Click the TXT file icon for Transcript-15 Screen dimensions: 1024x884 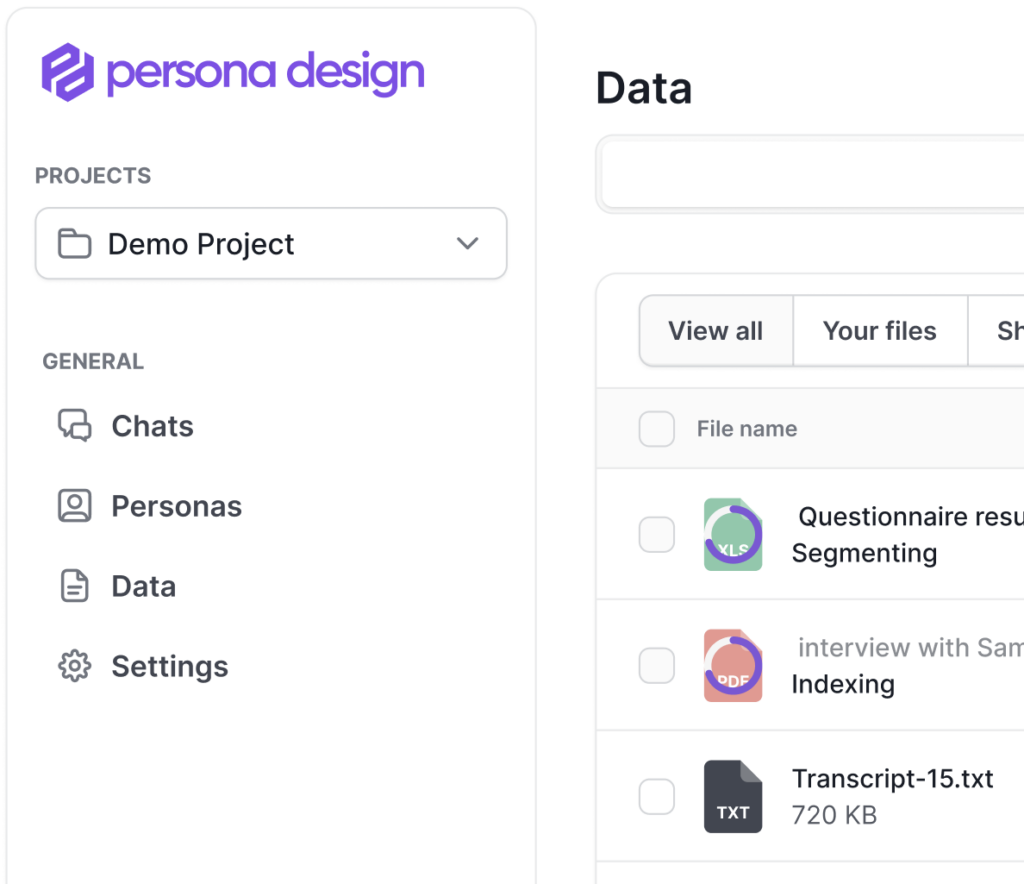point(732,796)
